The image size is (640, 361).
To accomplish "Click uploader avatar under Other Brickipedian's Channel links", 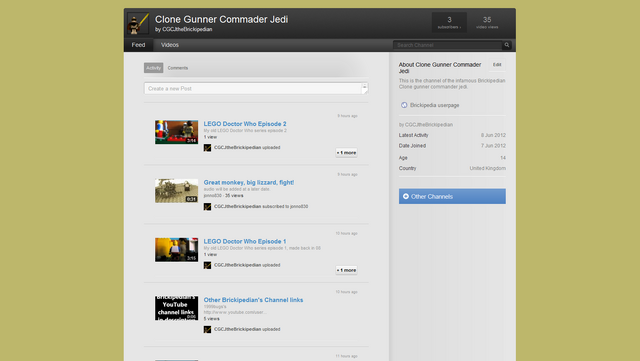I will 207,329.
